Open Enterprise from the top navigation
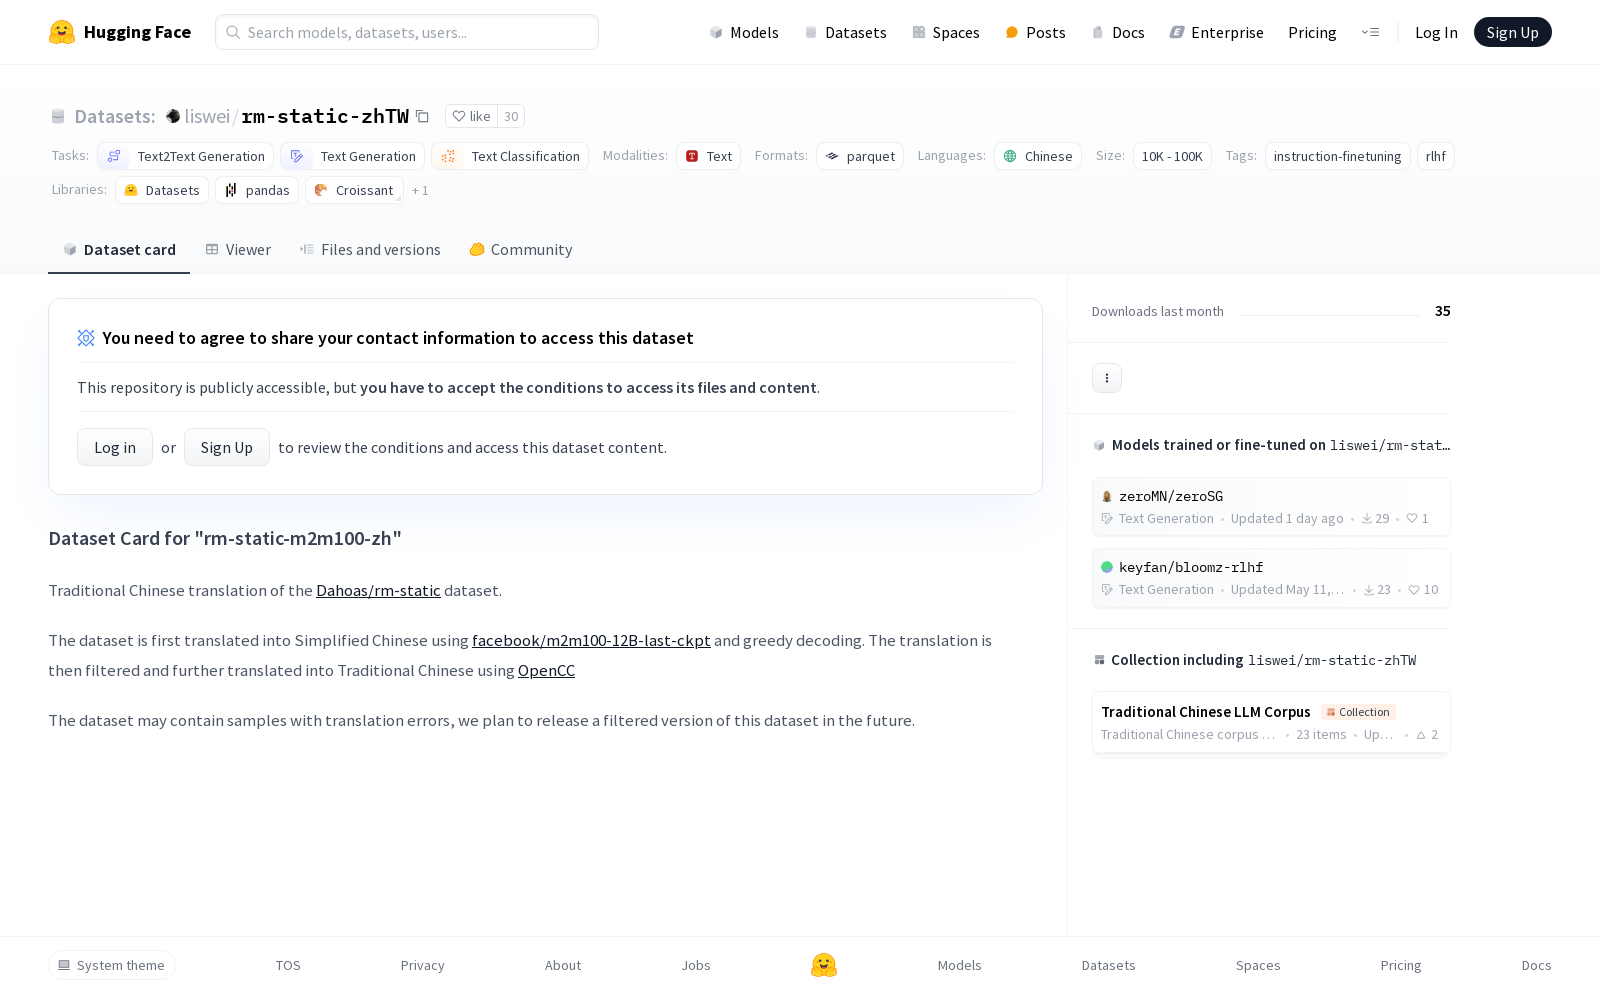Viewport: 1600px width, 1000px height. 1217,32
